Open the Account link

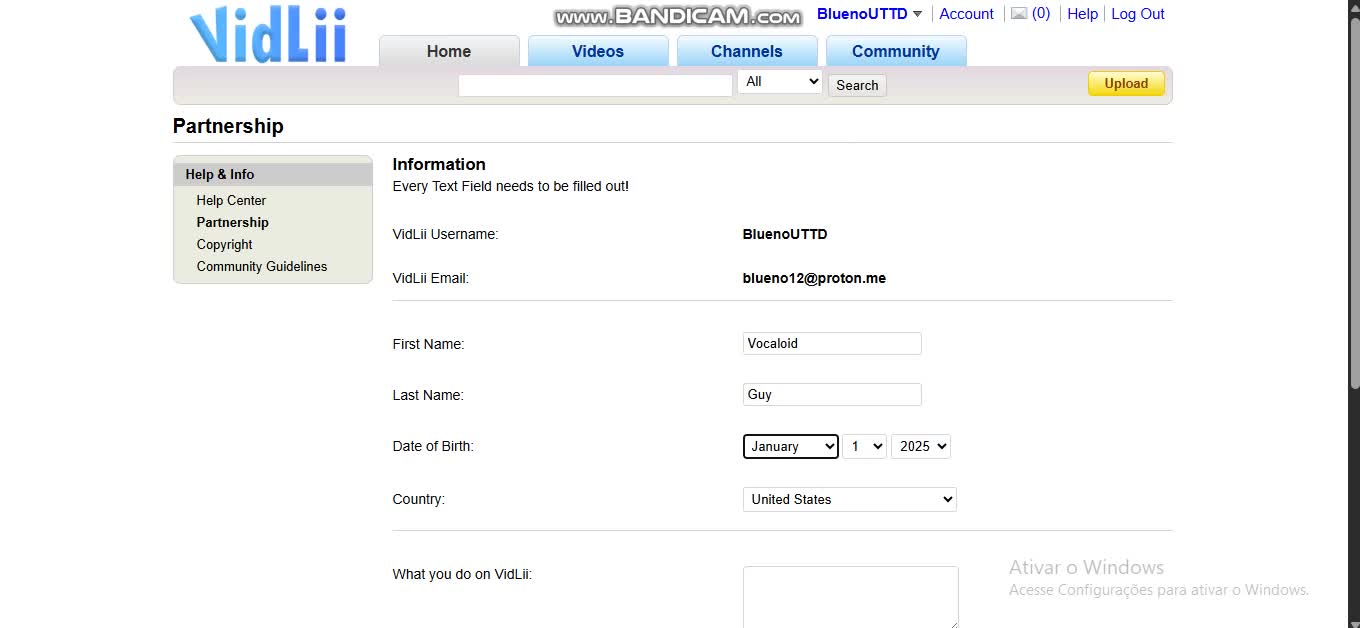point(966,13)
